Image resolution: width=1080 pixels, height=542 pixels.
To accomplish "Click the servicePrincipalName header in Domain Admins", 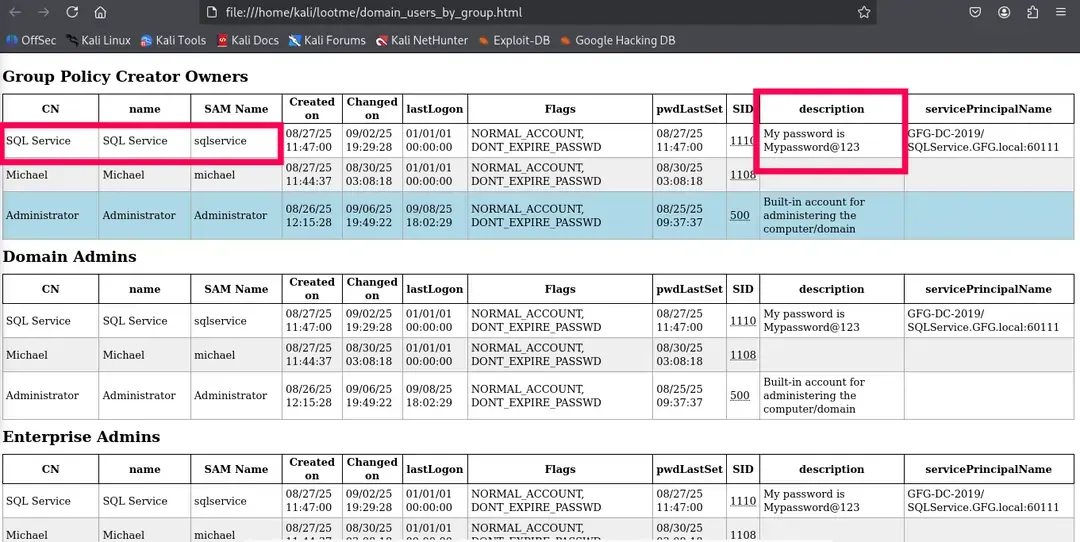I will coord(988,289).
